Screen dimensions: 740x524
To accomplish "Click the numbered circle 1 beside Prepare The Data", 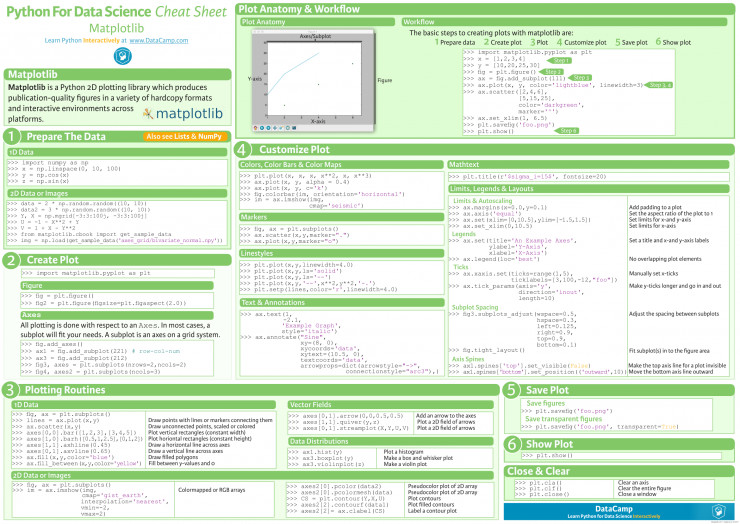I will pyautogui.click(x=11, y=136).
